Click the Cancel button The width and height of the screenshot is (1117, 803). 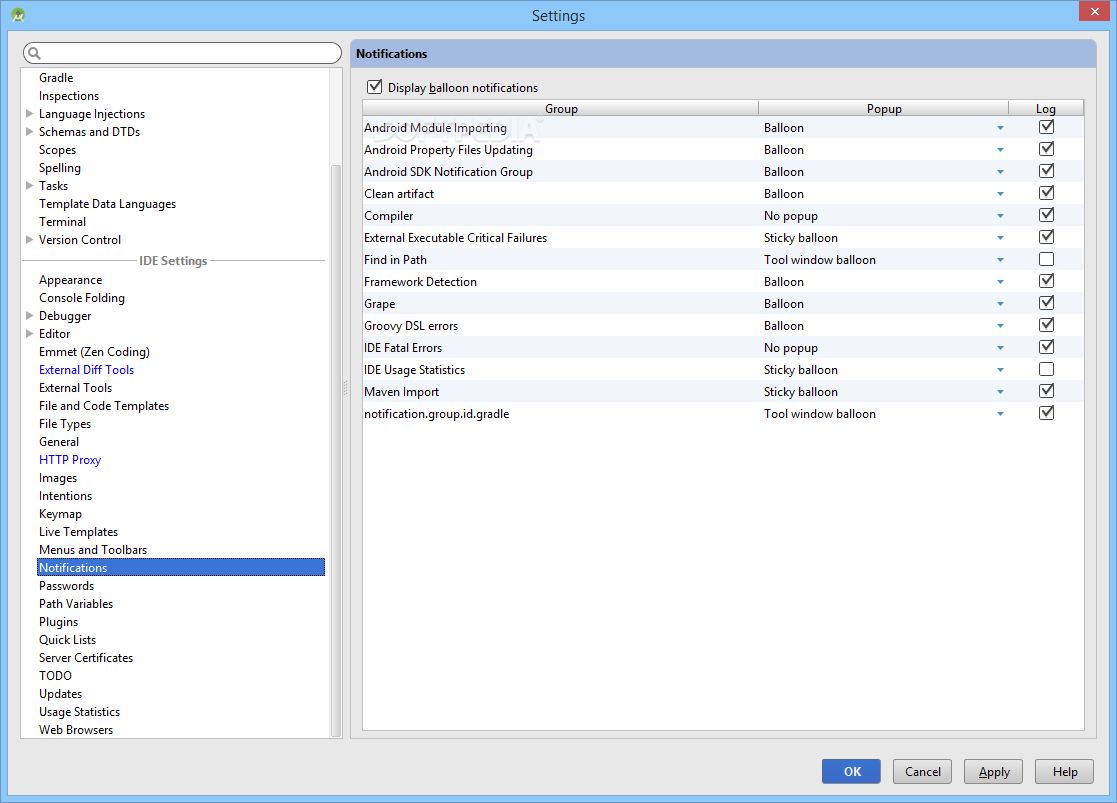[x=923, y=772]
